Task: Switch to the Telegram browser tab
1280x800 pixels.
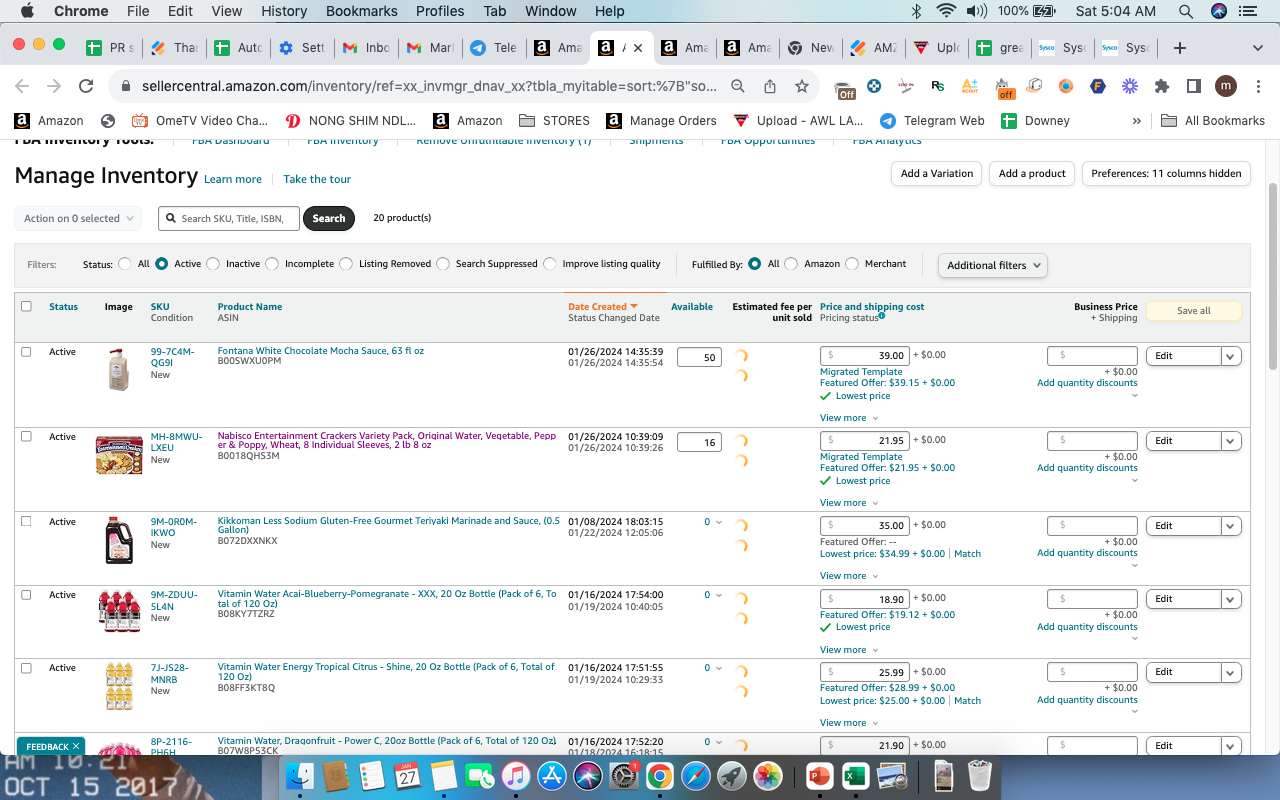Action: [x=492, y=48]
